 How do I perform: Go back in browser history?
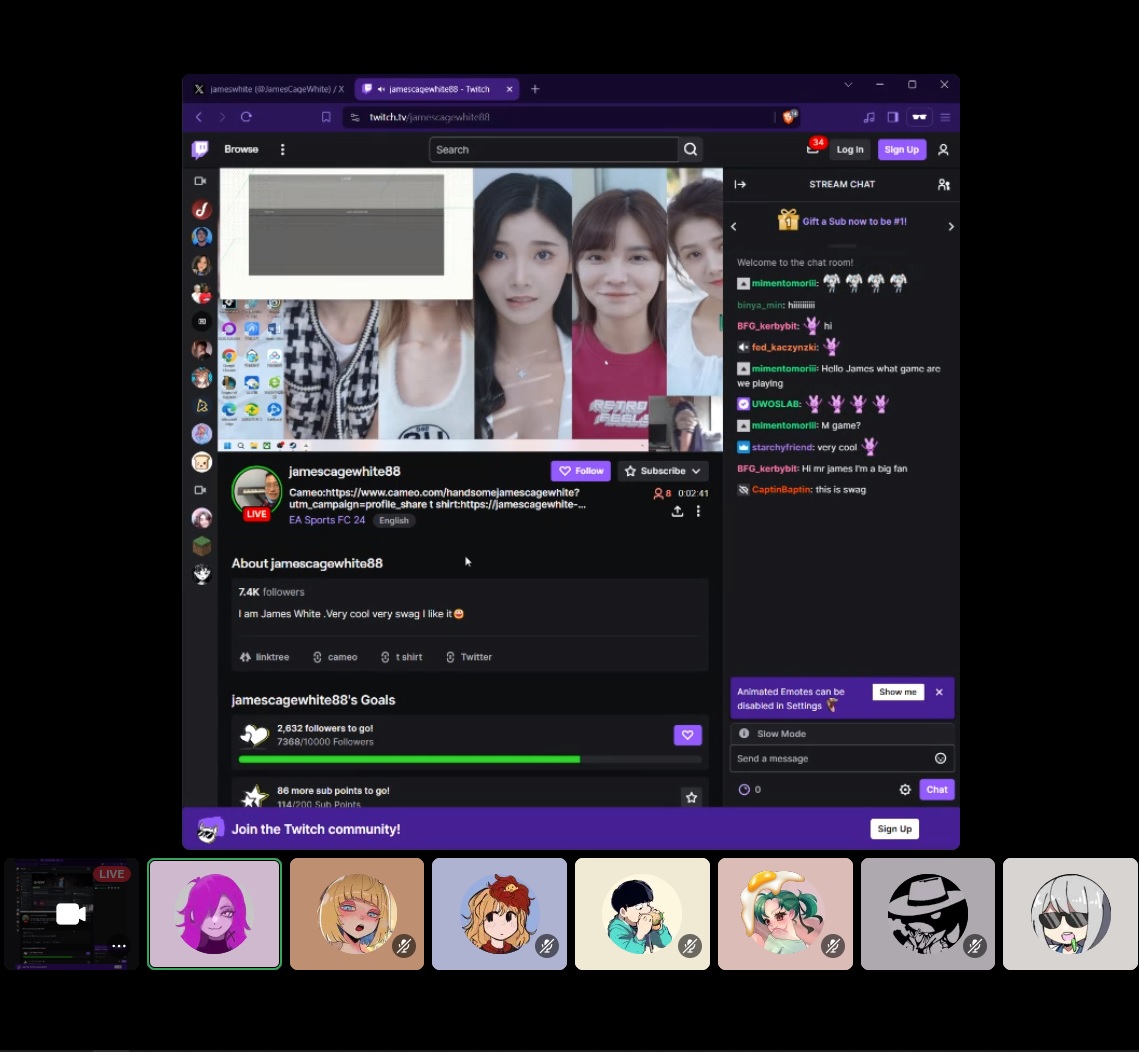click(198, 117)
